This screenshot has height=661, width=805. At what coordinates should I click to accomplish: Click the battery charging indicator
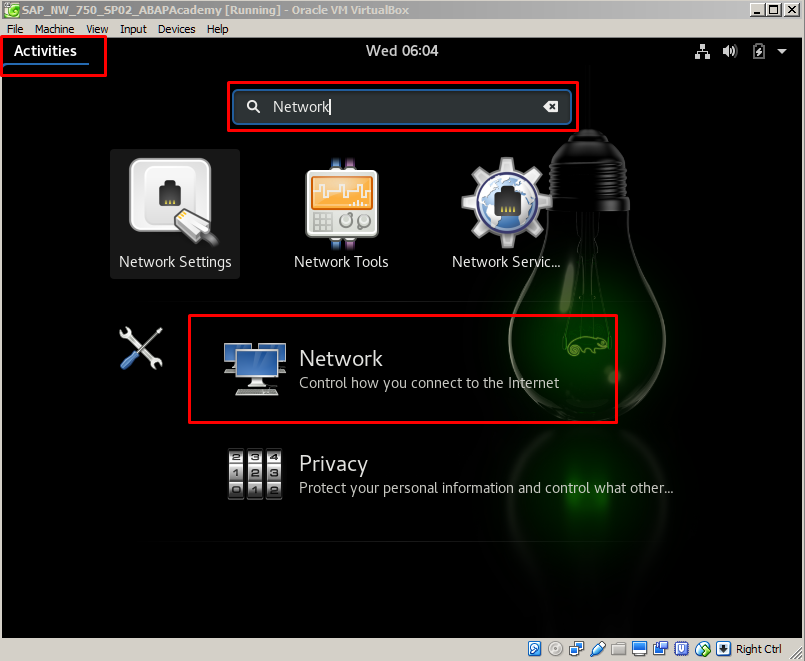[759, 51]
